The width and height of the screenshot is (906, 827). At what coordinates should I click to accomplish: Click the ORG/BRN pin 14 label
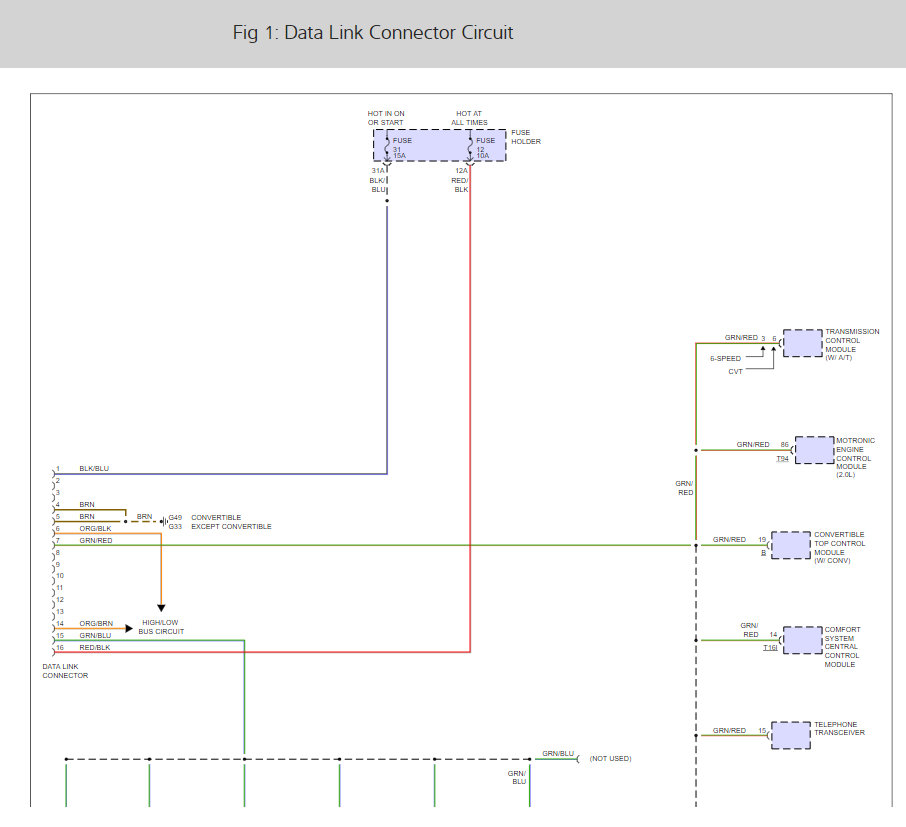[96, 624]
